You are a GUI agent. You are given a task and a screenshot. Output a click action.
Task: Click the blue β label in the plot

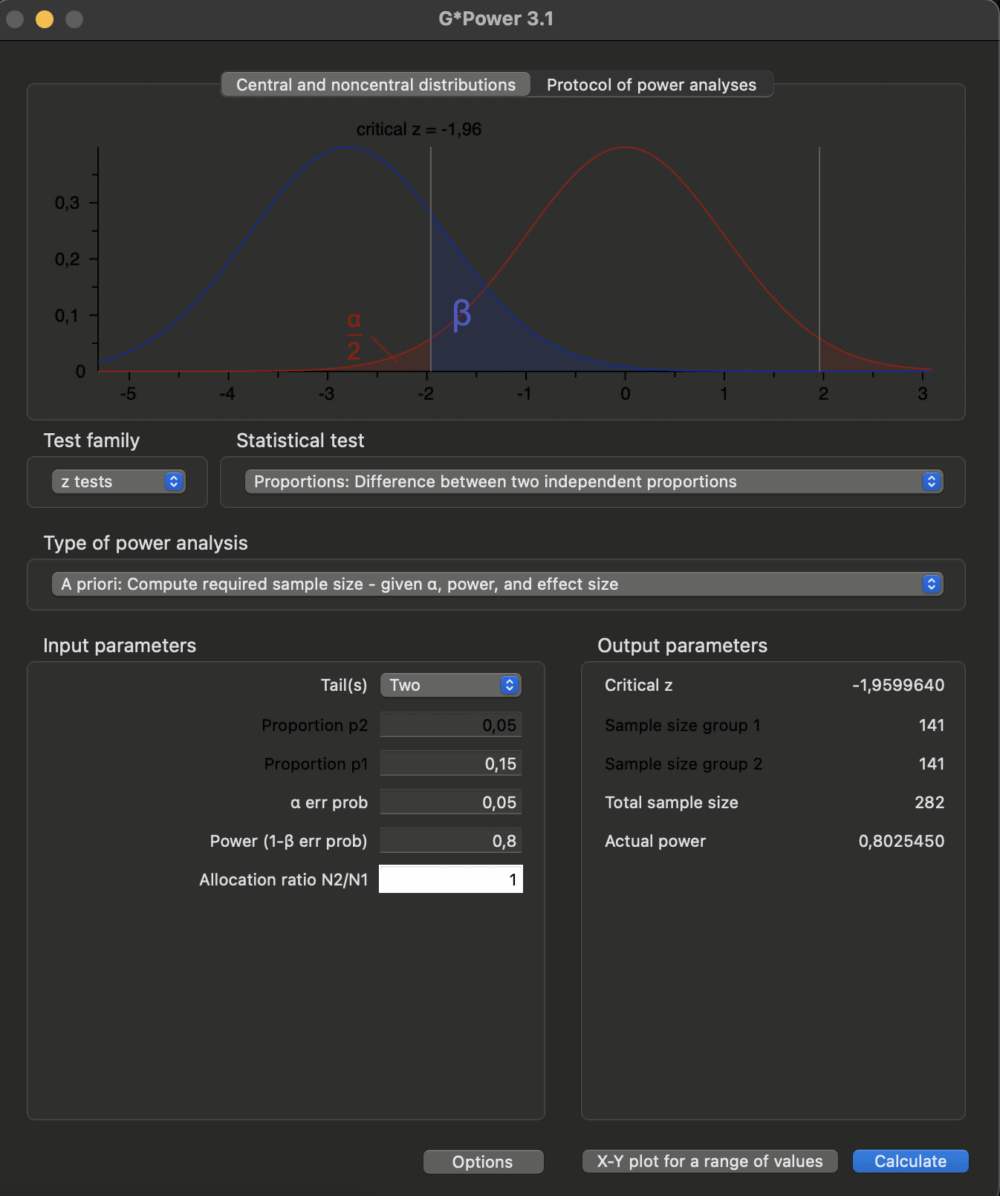461,313
